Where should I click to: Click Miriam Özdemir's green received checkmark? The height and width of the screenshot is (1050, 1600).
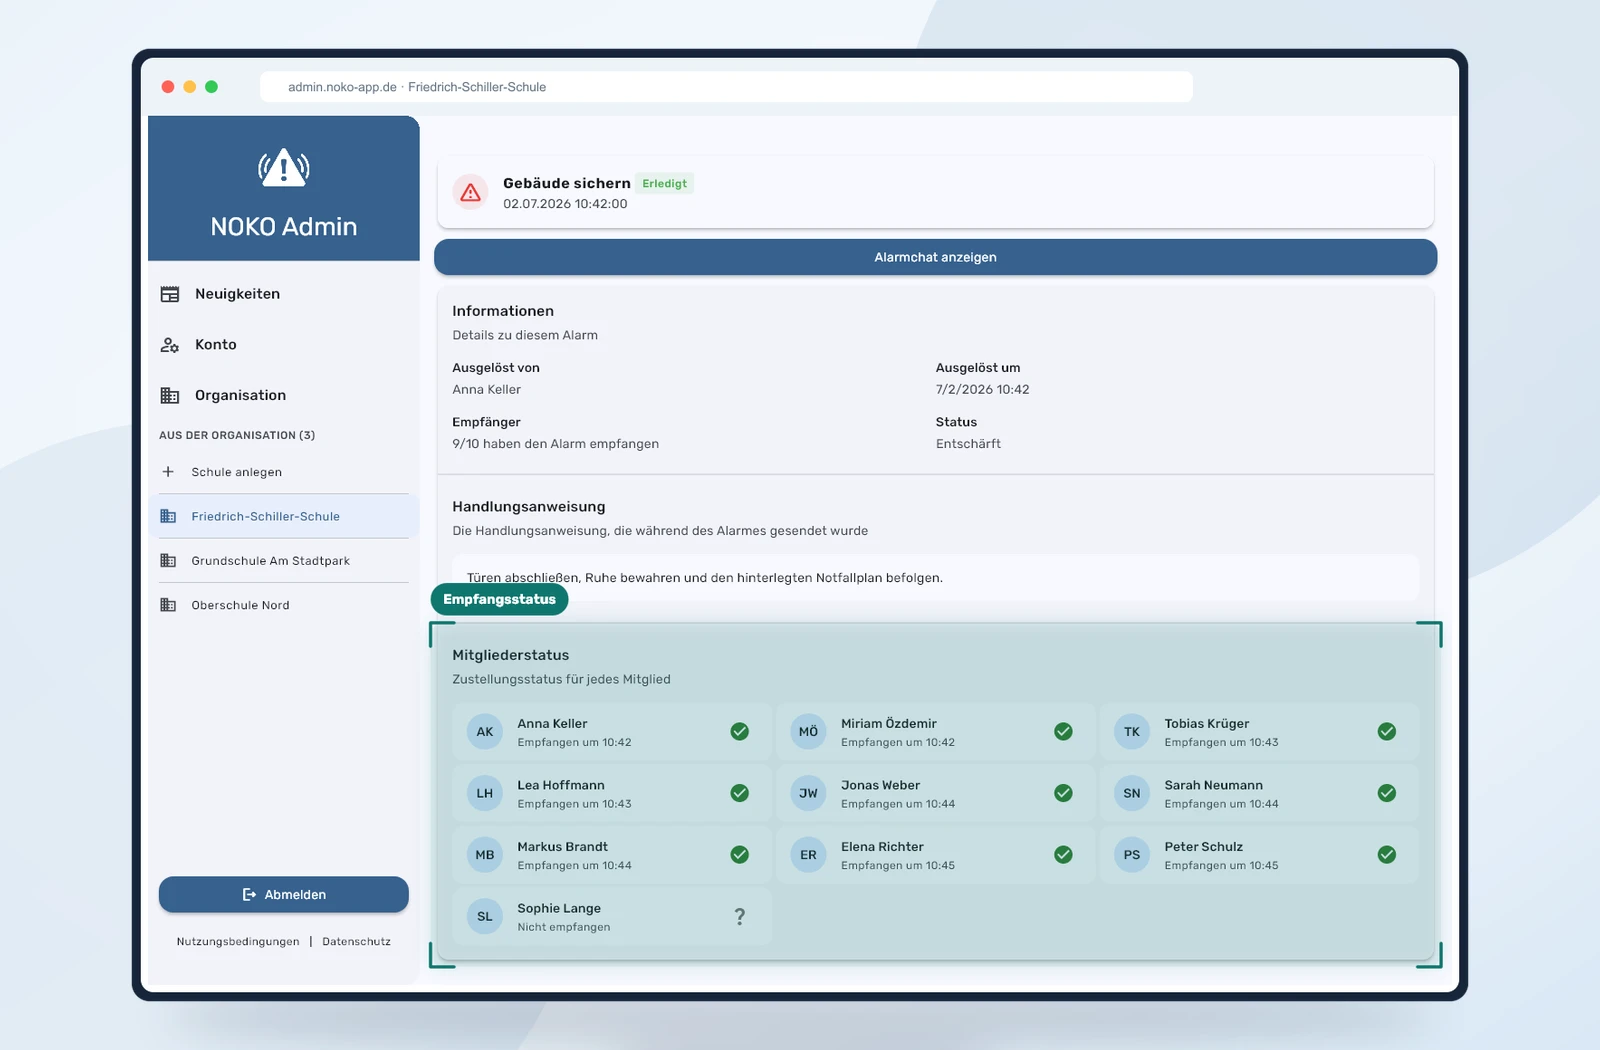1063,732
